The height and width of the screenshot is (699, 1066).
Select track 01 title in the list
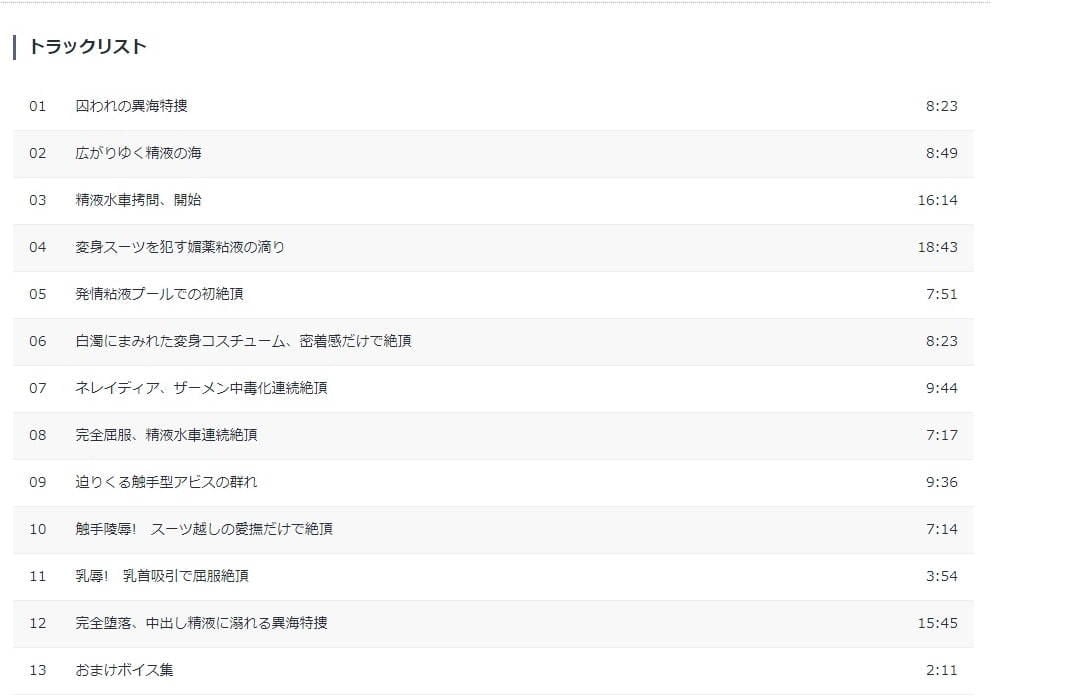click(x=131, y=106)
